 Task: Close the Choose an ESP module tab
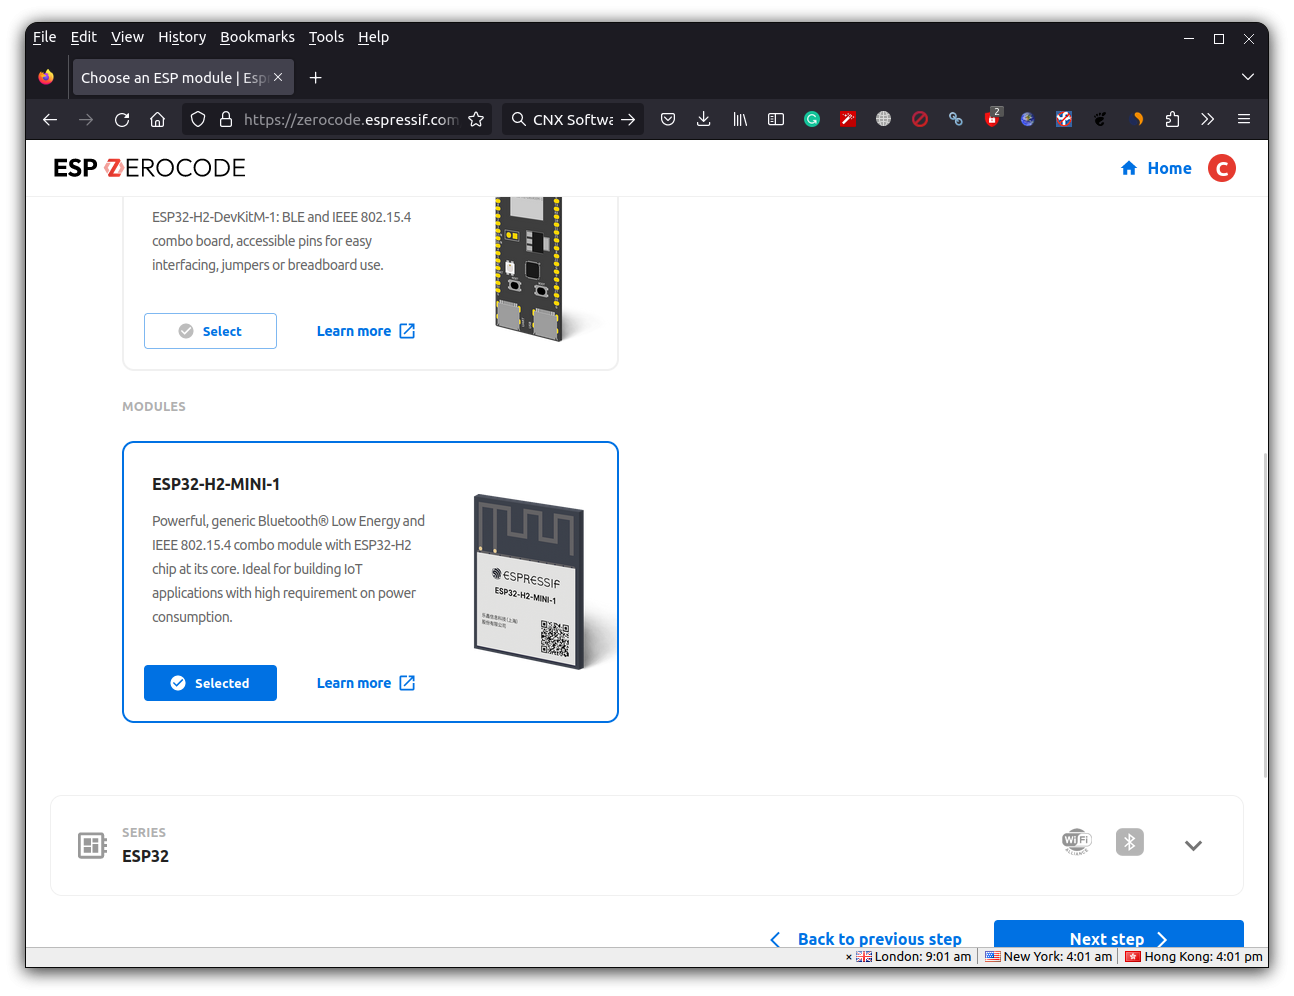(278, 77)
